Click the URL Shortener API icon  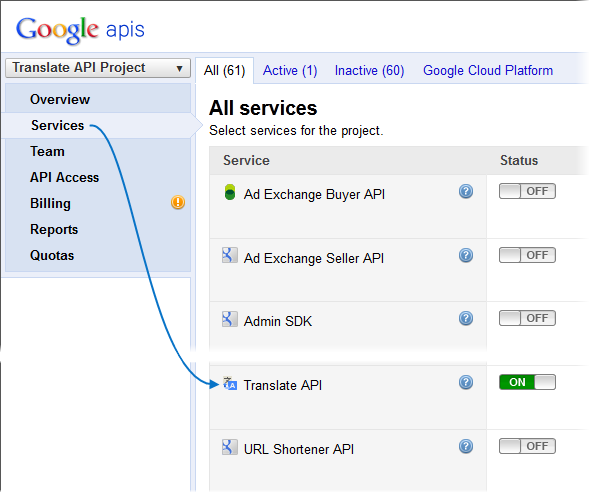coord(230,447)
